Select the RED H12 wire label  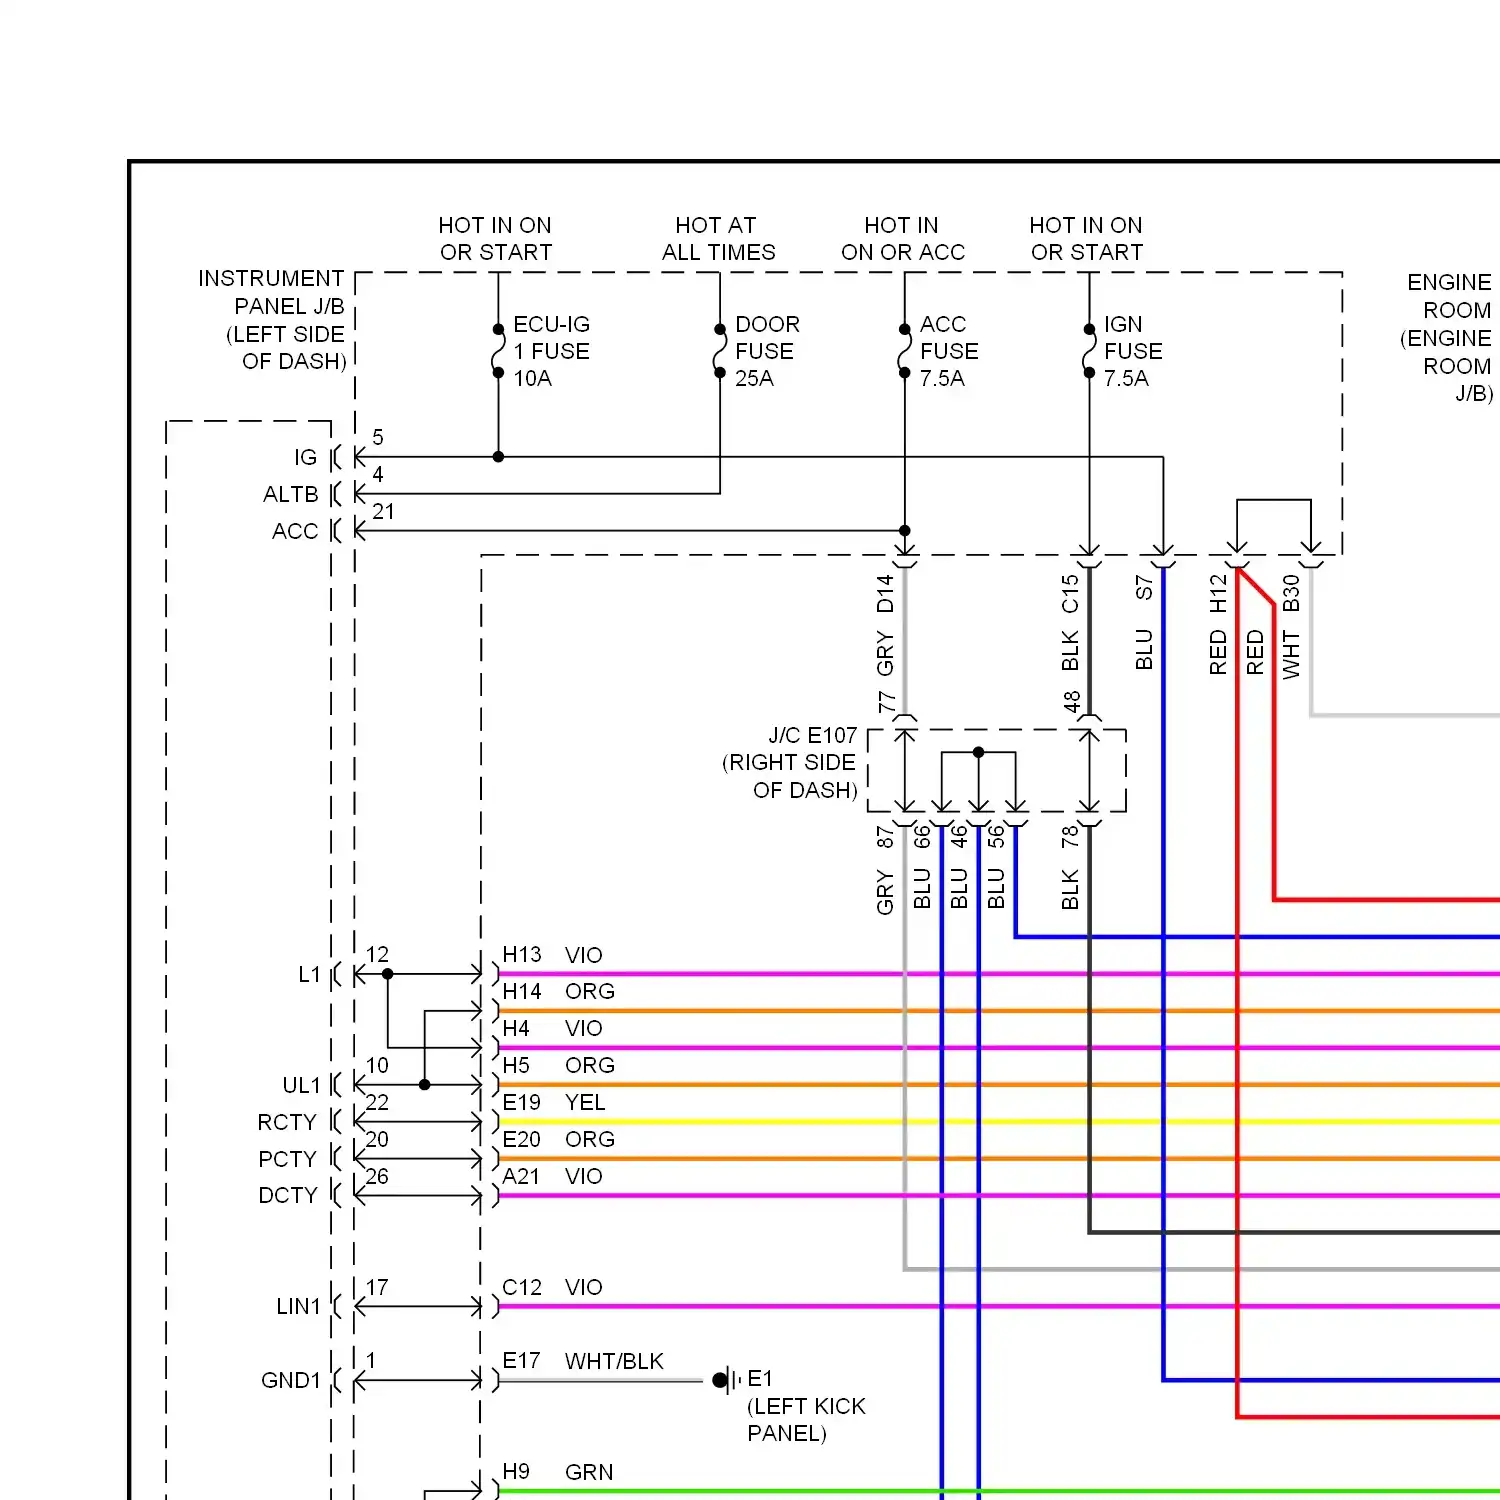point(1218,624)
